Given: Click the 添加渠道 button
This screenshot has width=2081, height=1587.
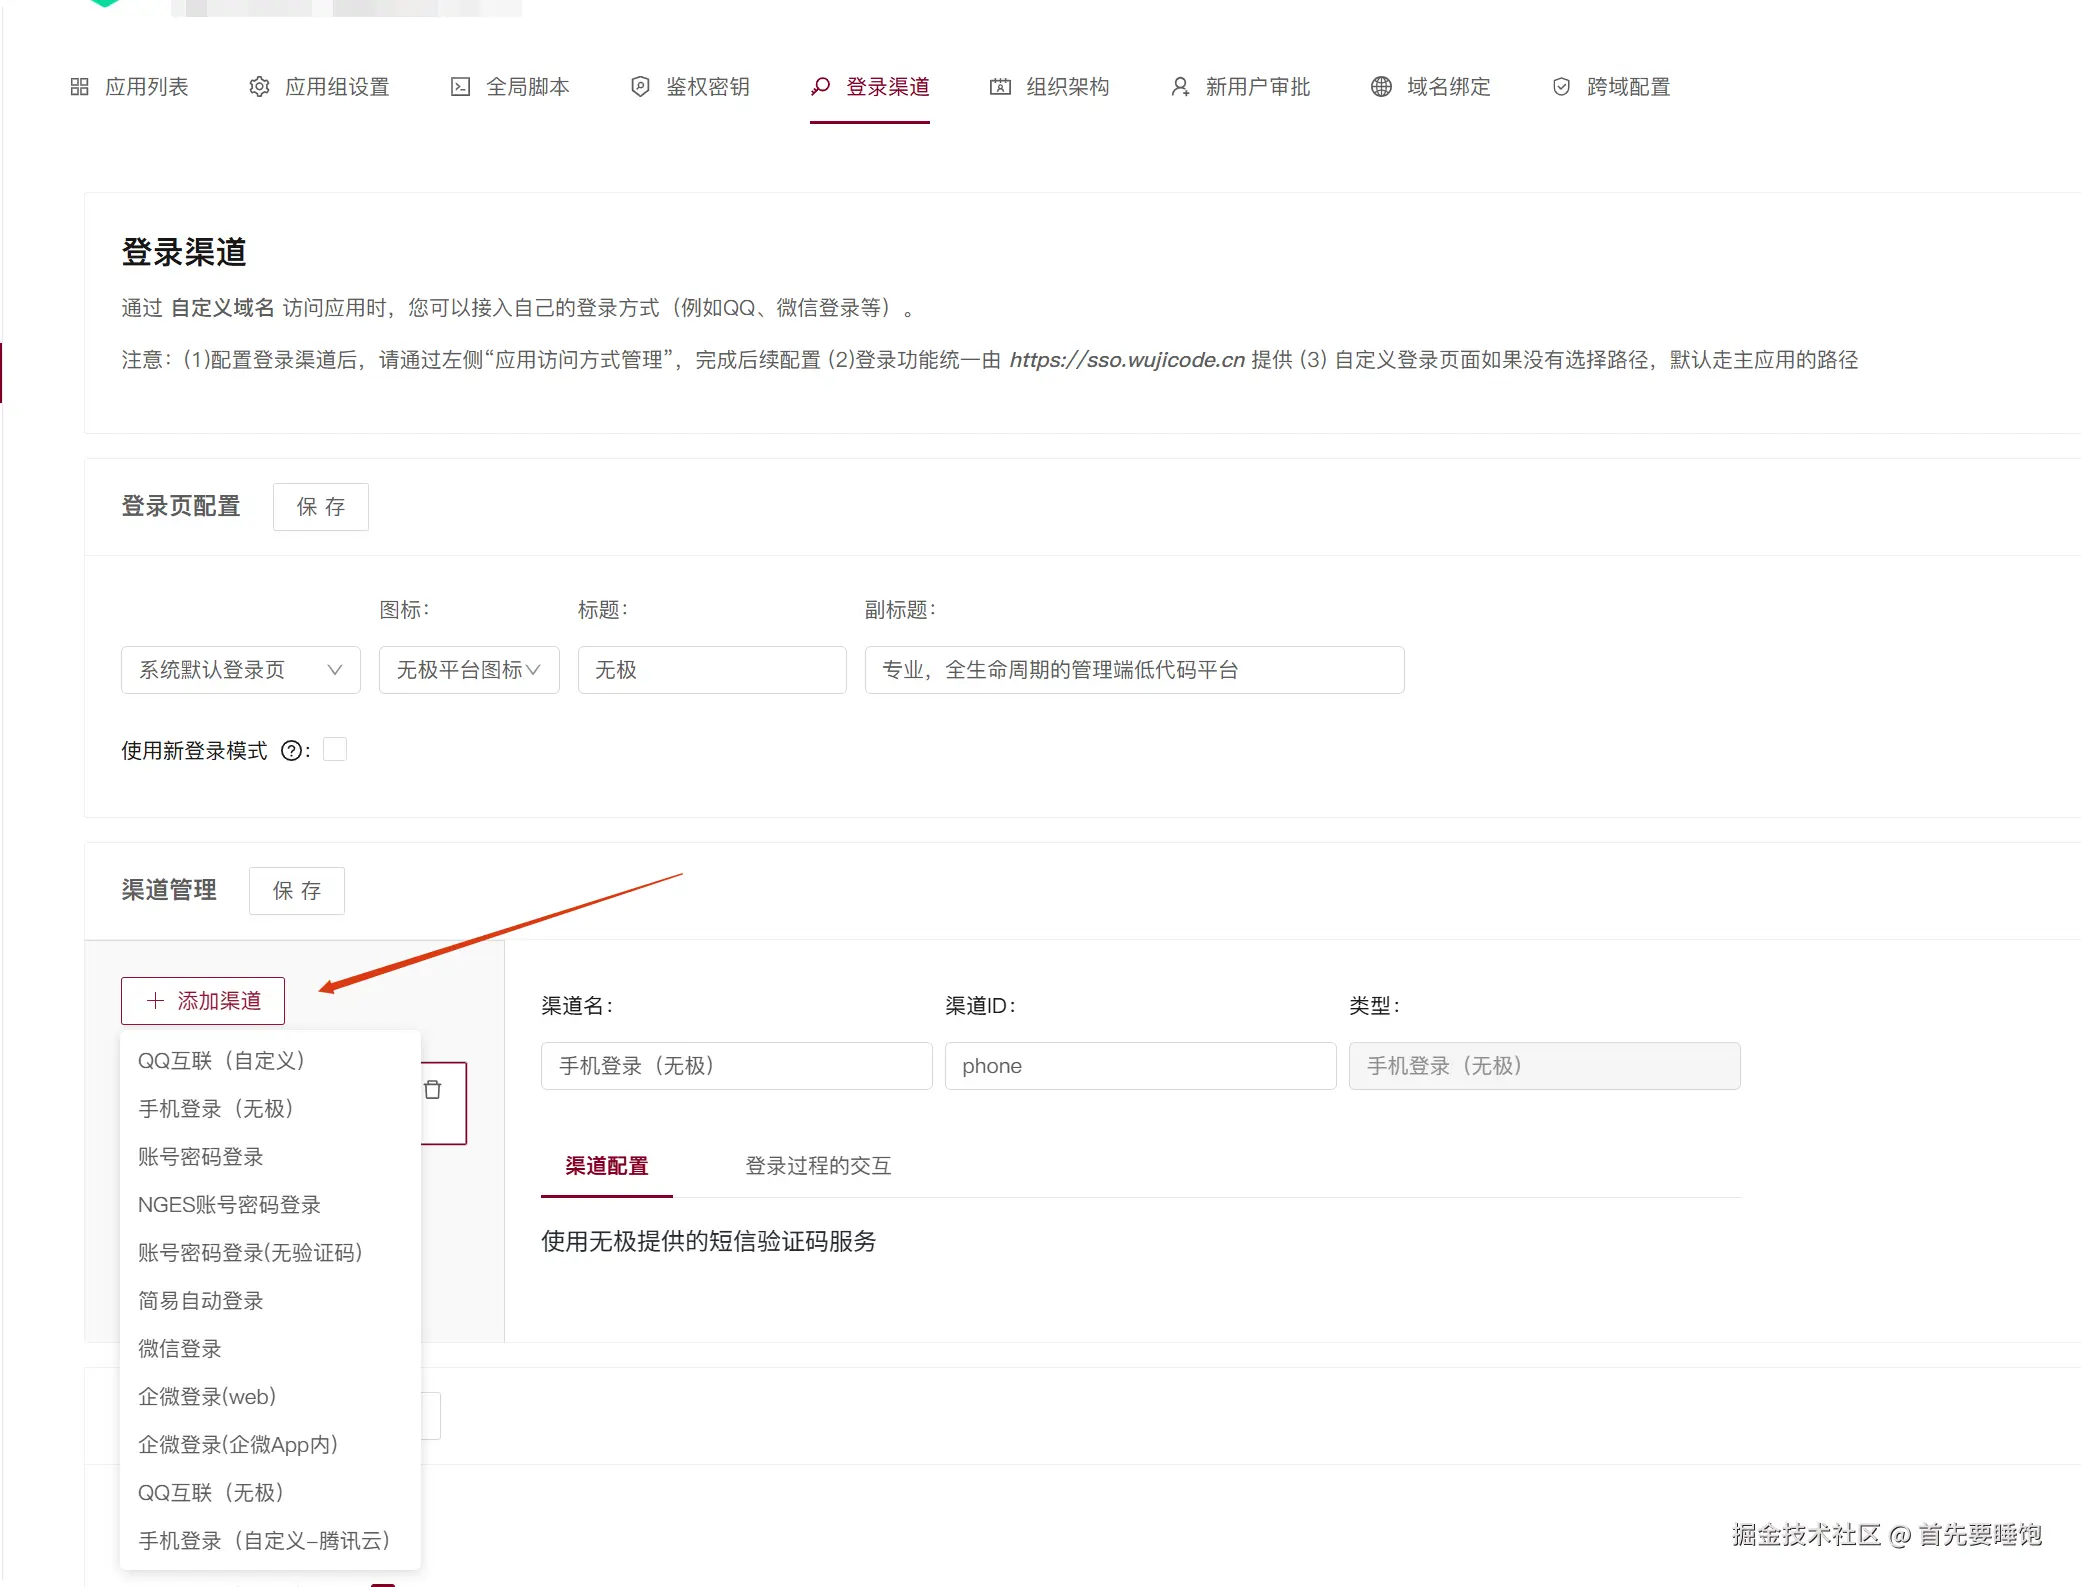Looking at the screenshot, I should (x=203, y=1001).
